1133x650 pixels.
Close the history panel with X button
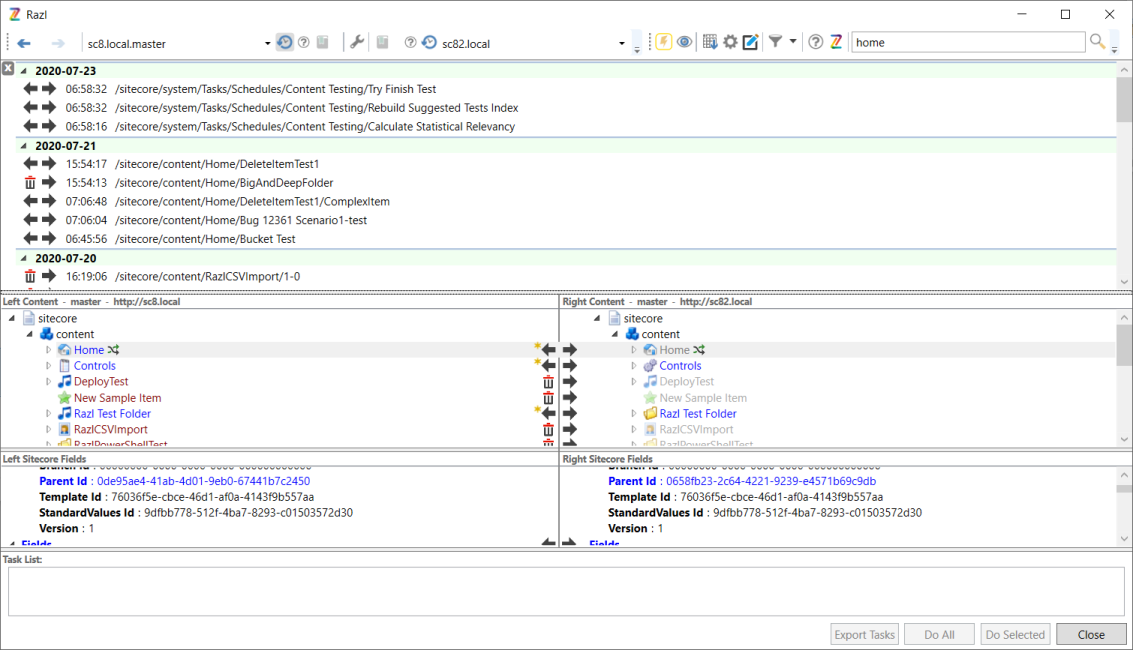coord(8,69)
